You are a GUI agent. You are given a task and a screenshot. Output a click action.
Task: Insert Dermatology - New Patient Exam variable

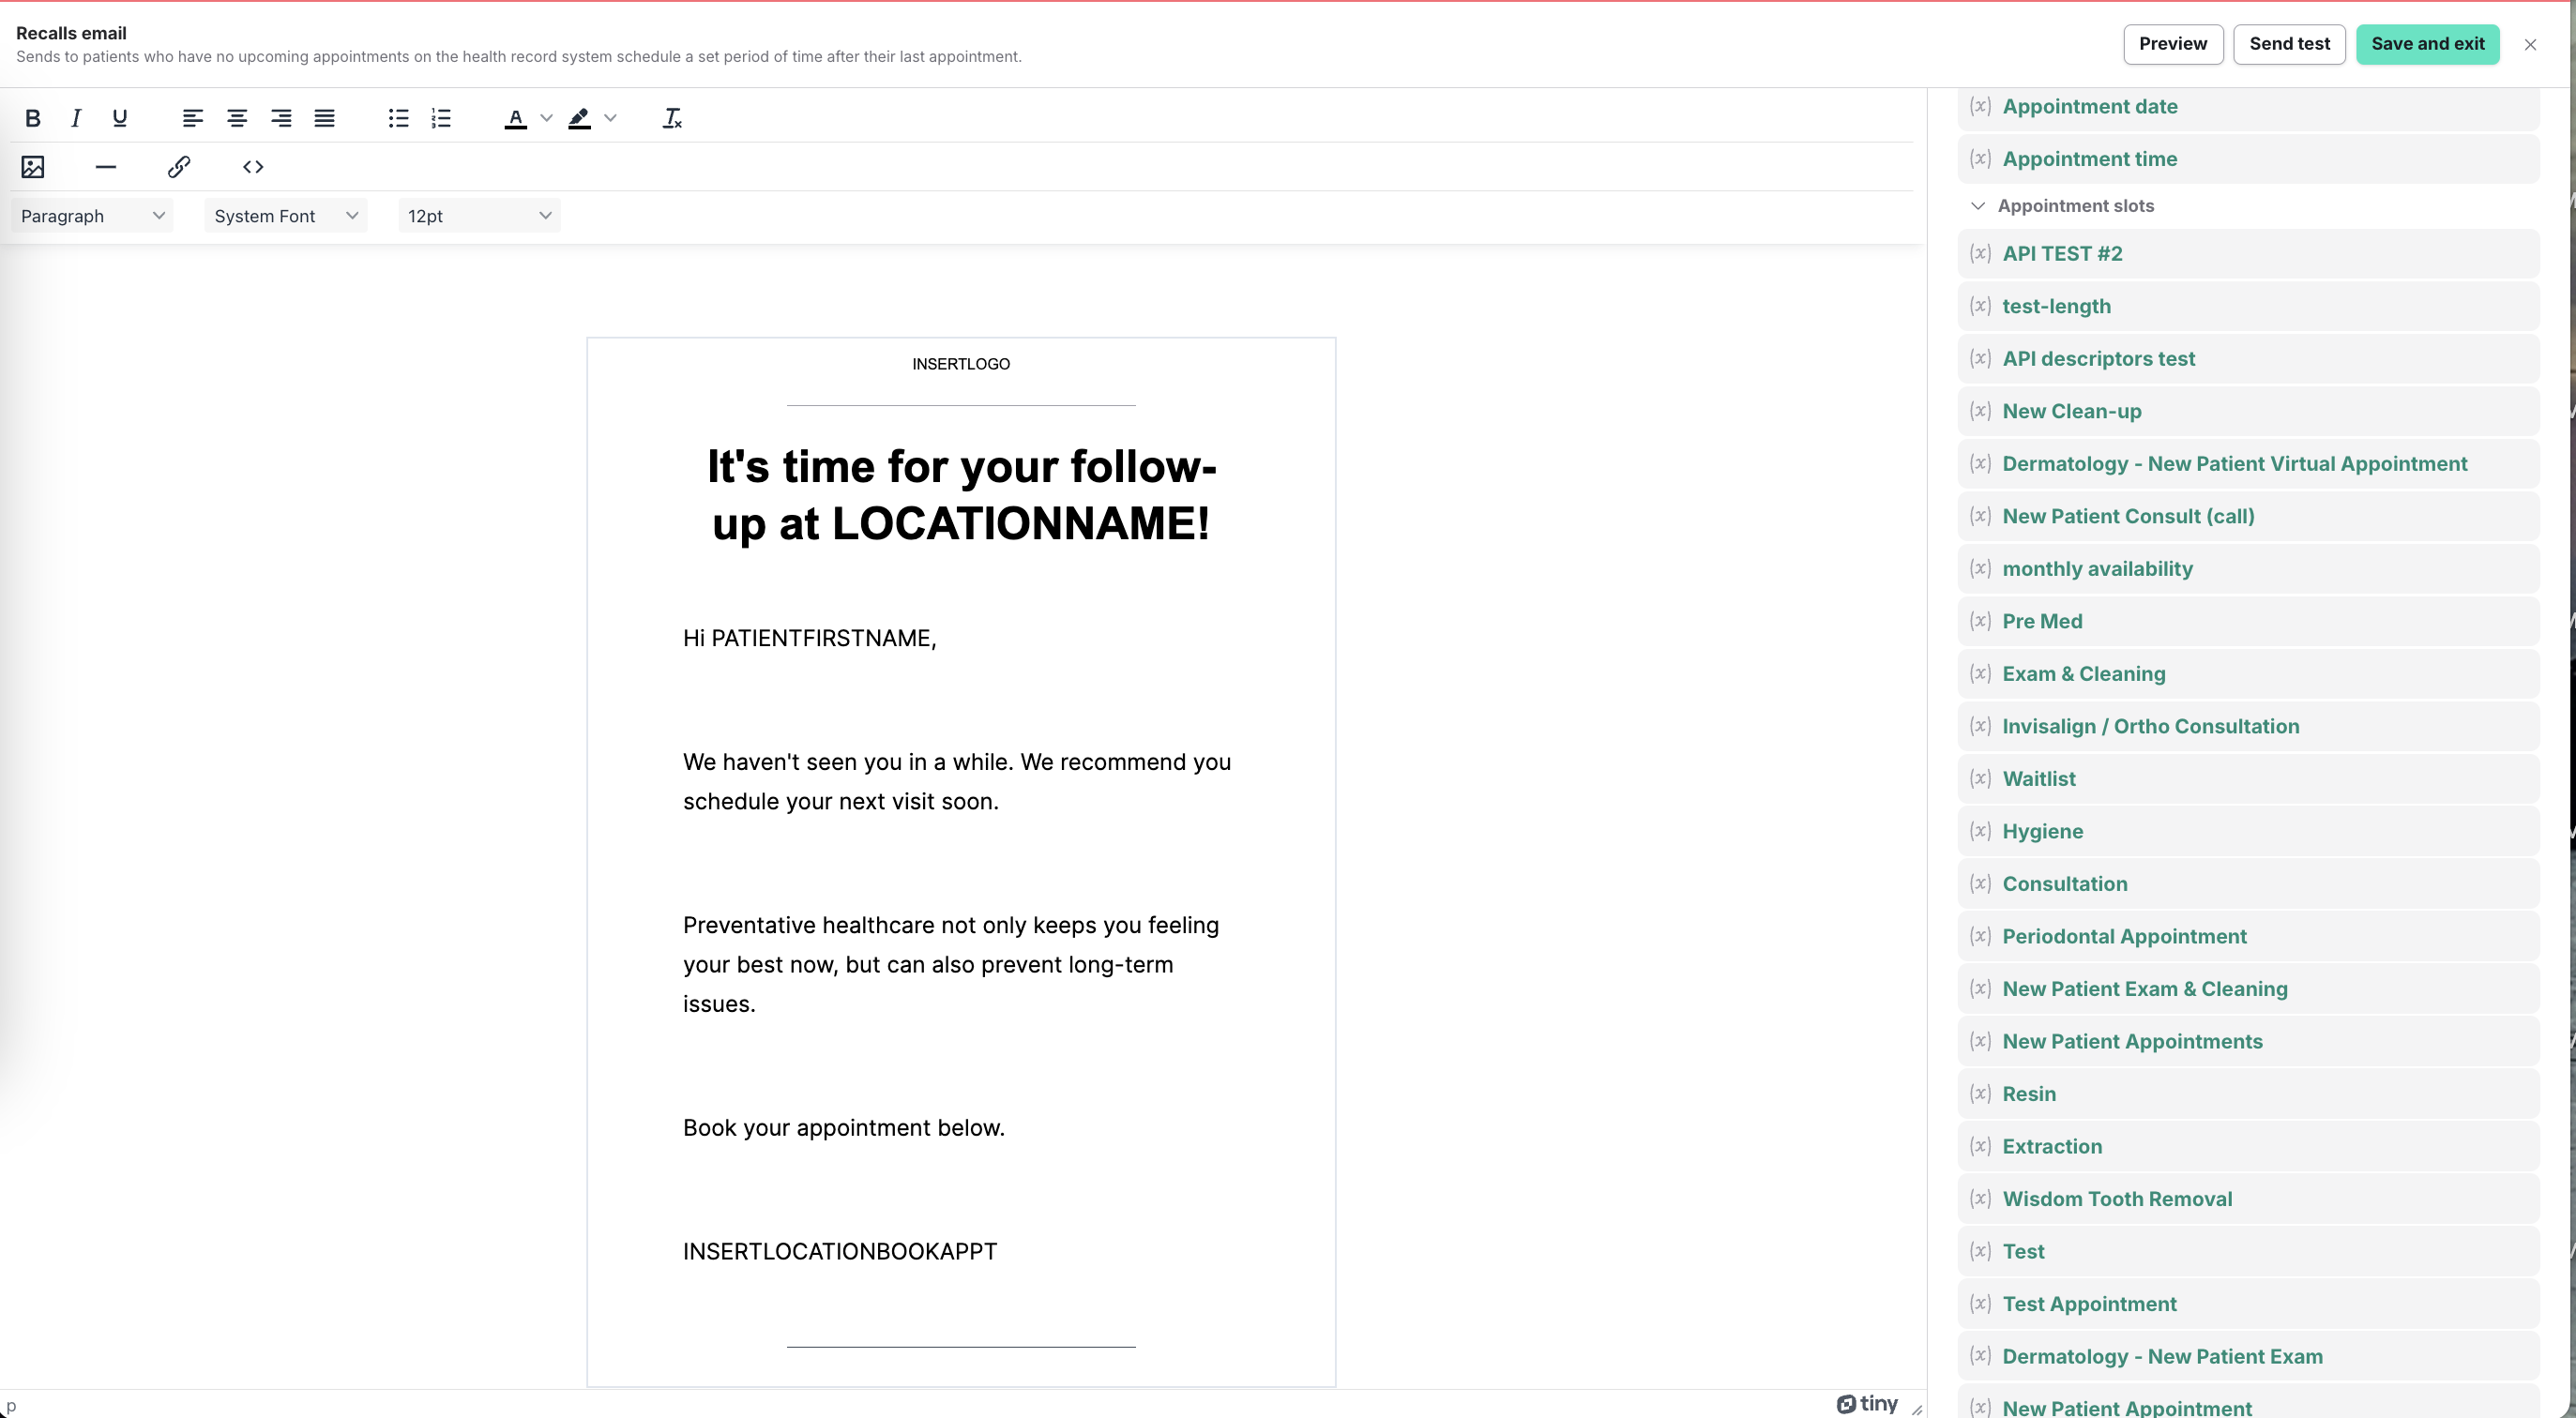pyautogui.click(x=2248, y=1356)
